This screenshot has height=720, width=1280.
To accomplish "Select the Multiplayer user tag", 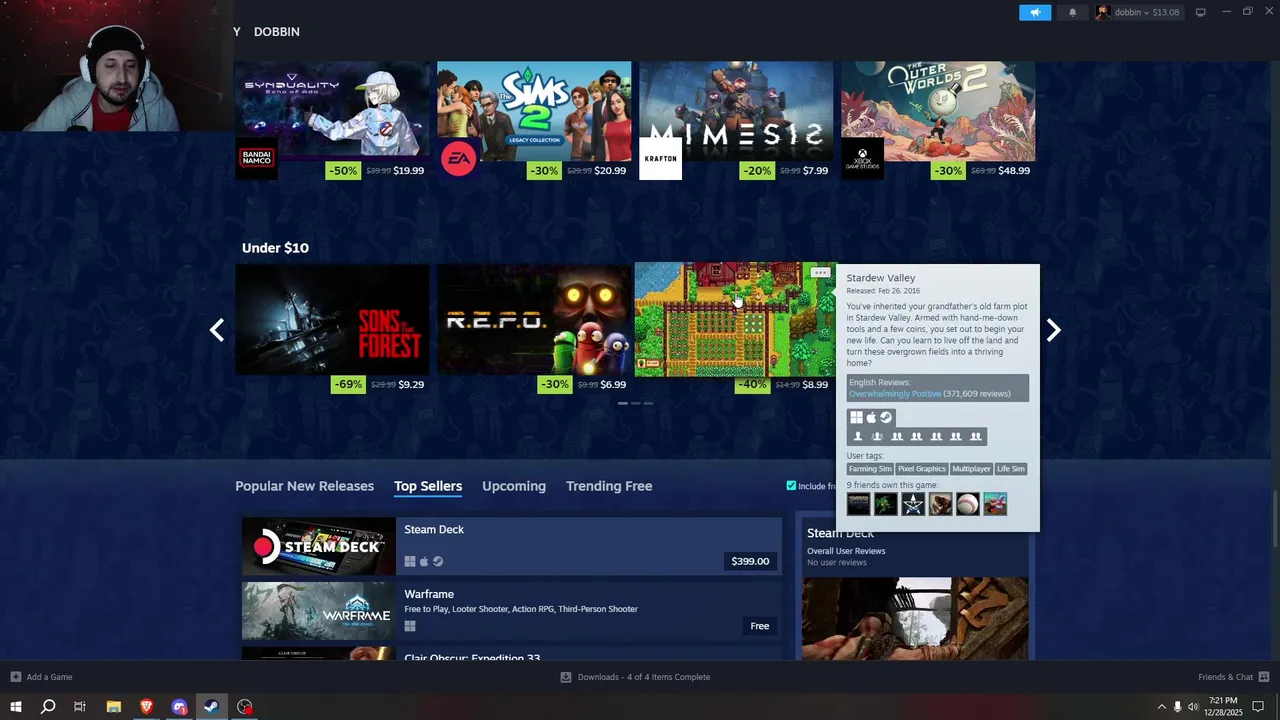I will (x=971, y=469).
